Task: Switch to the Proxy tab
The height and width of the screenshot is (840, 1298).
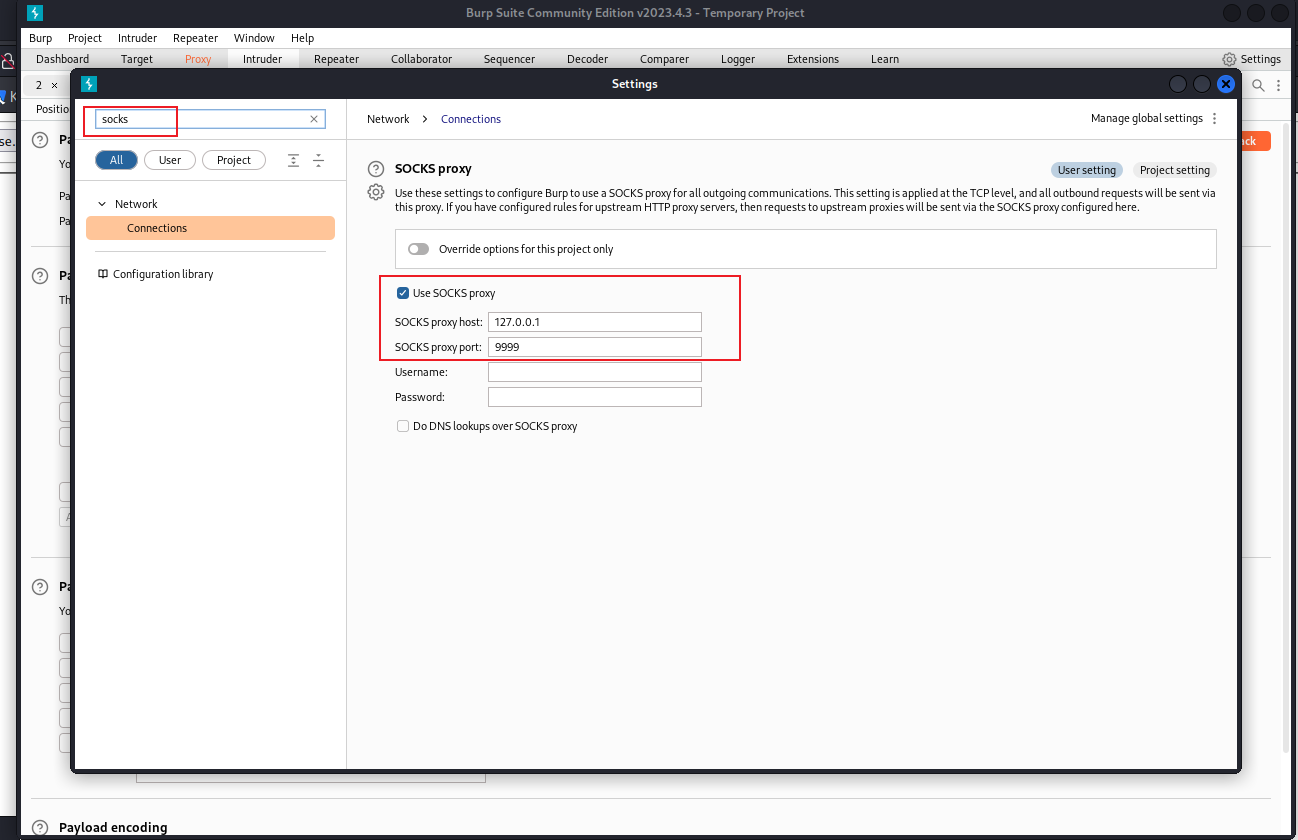Action: (x=198, y=59)
